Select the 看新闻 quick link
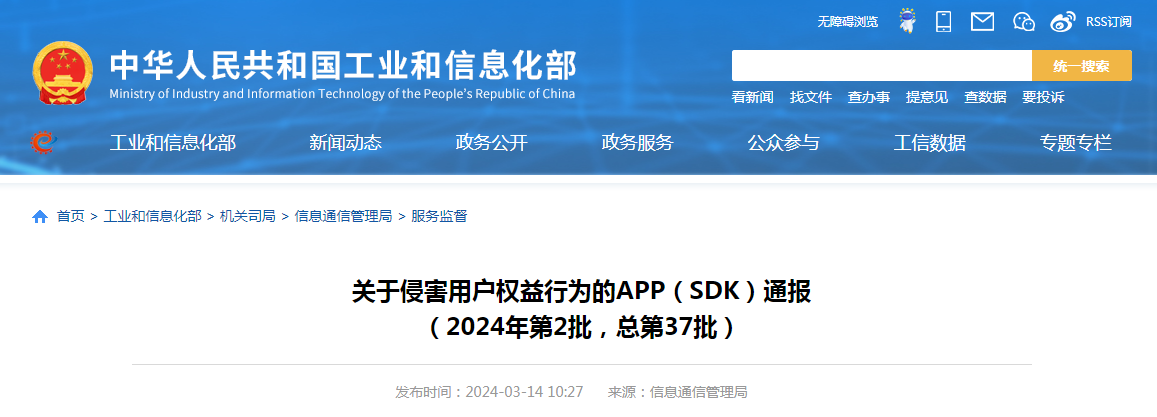Image resolution: width=1157 pixels, height=417 pixels. click(753, 97)
